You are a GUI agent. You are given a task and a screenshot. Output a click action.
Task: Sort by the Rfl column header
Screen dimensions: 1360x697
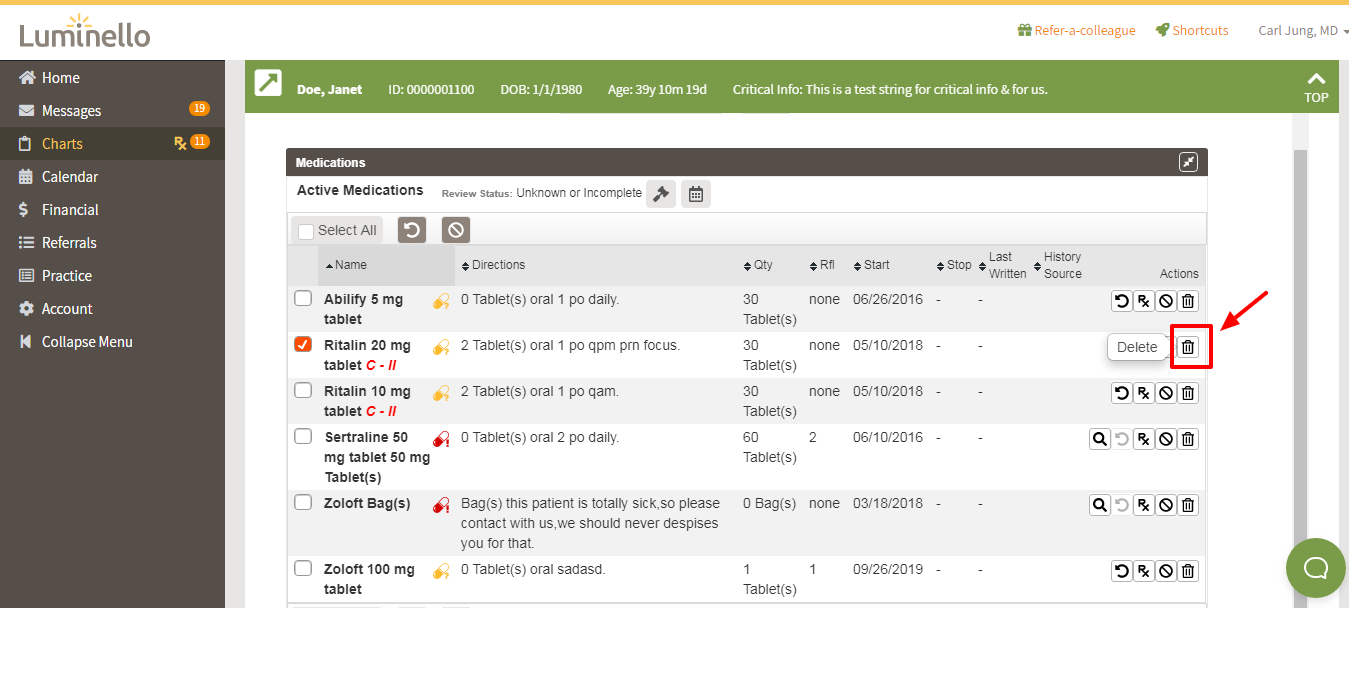(x=822, y=265)
